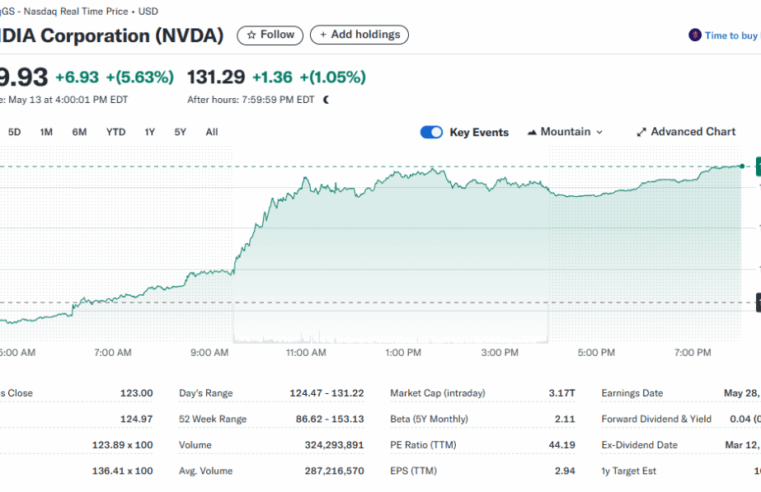Screen dimensions: 761x492
Task: Click the Ex-Dividend Date label
Action: point(639,445)
